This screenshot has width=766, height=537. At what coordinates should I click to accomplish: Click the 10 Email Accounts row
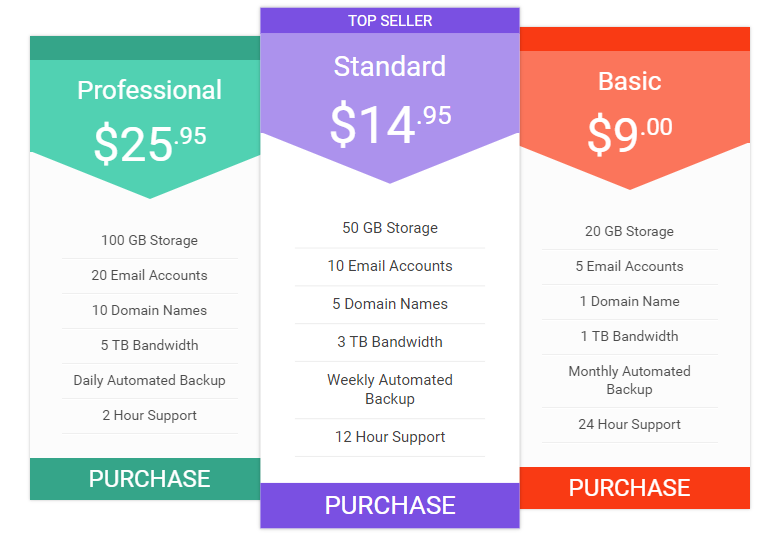[390, 266]
